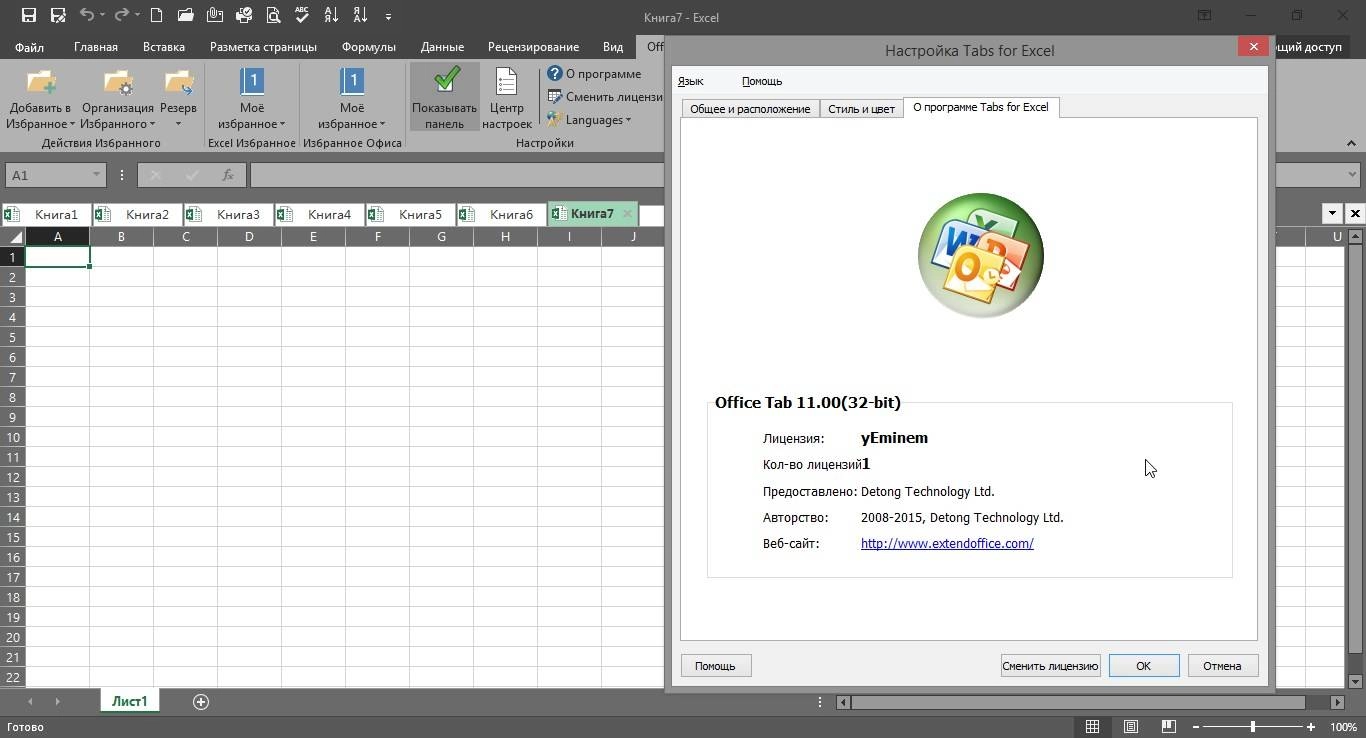
Task: Sort descending Я-А icon
Action: 360,16
